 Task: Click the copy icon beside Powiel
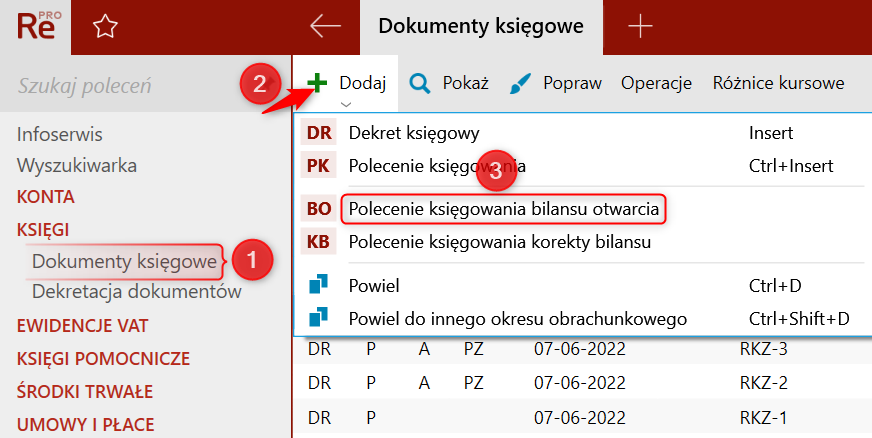point(318,285)
